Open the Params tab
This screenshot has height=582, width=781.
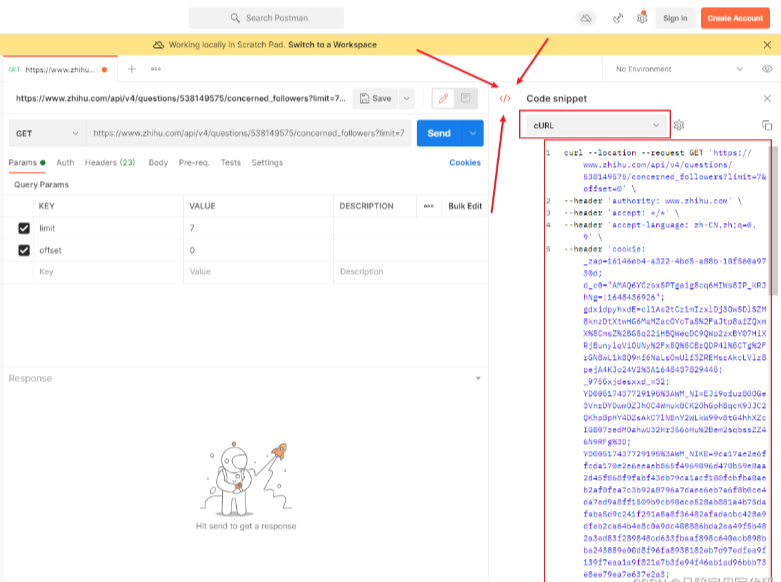[x=27, y=162]
